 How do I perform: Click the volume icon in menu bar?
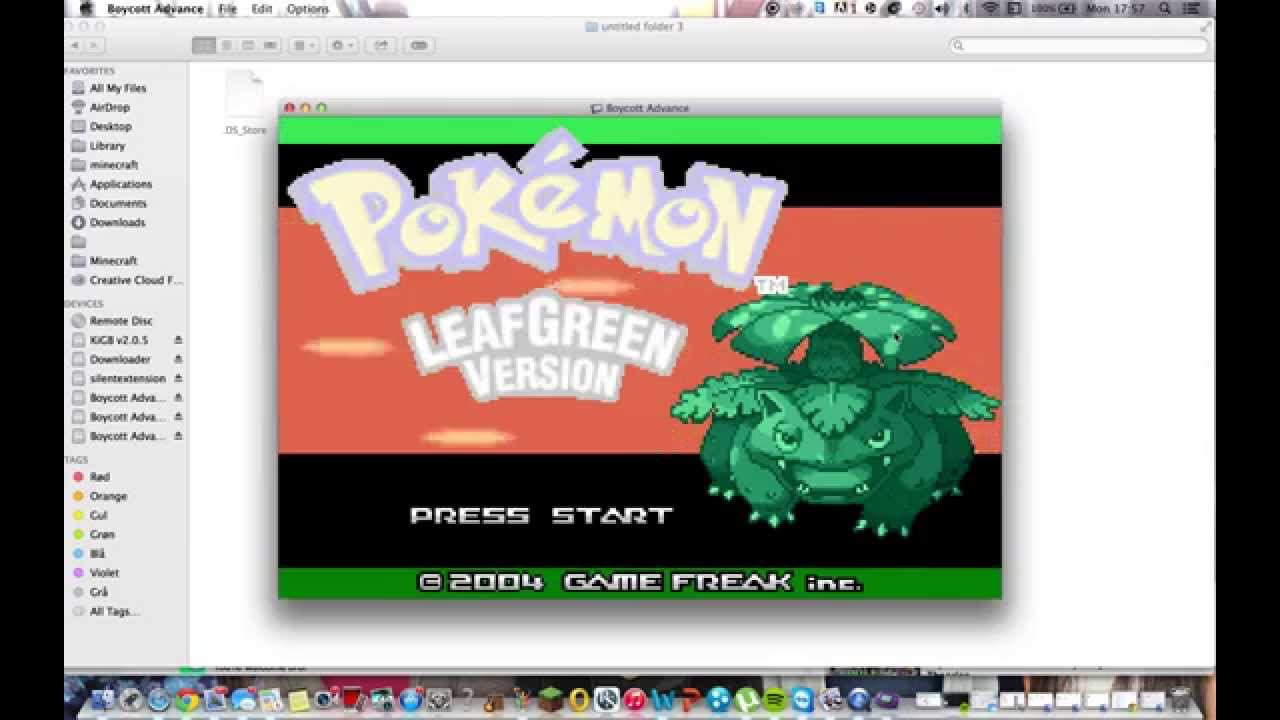coord(941,9)
